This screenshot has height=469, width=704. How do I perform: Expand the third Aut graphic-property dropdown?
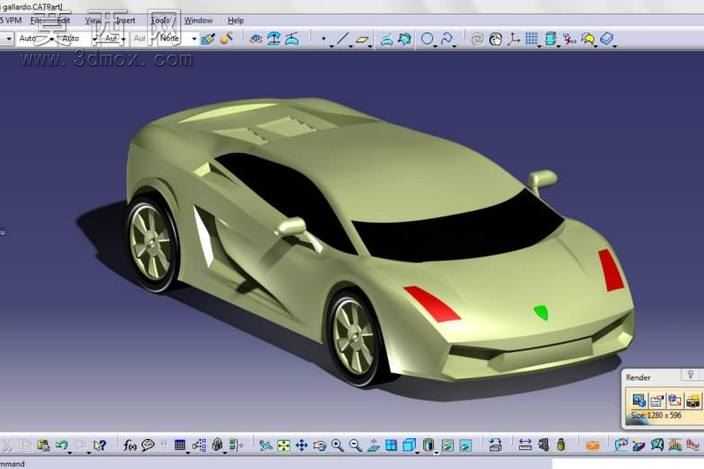click(123, 39)
